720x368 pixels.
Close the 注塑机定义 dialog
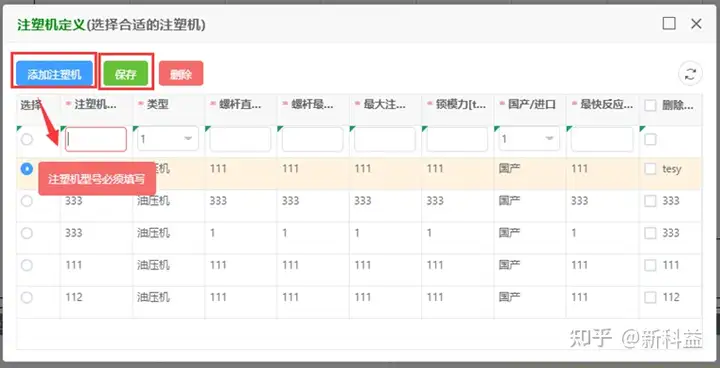696,24
